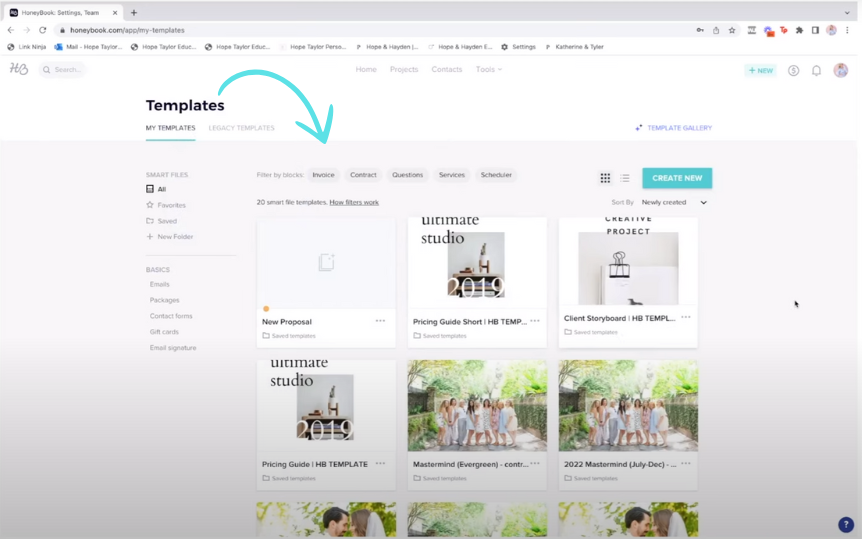Toggle the Scheduler block filter

(496, 175)
